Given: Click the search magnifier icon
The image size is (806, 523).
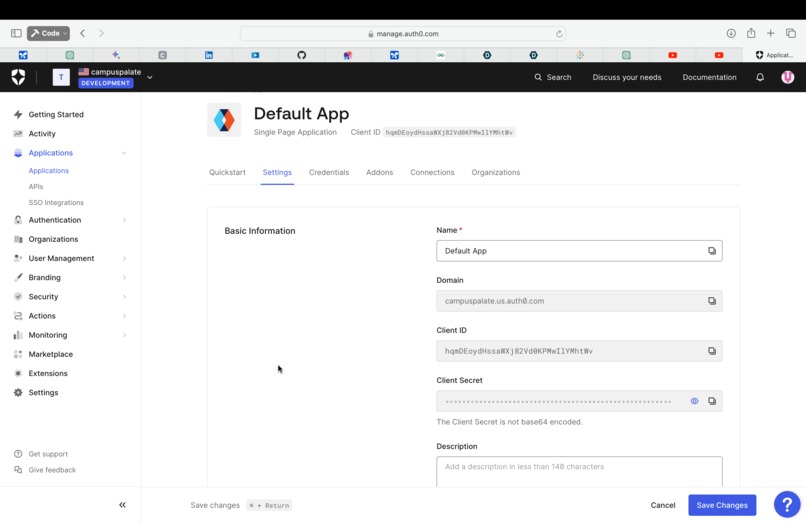Looking at the screenshot, I should pos(538,77).
